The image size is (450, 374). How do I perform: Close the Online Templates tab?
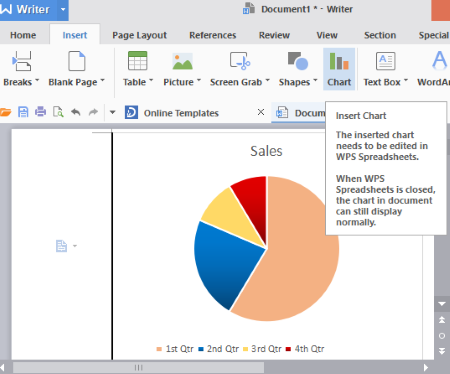pyautogui.click(x=261, y=112)
